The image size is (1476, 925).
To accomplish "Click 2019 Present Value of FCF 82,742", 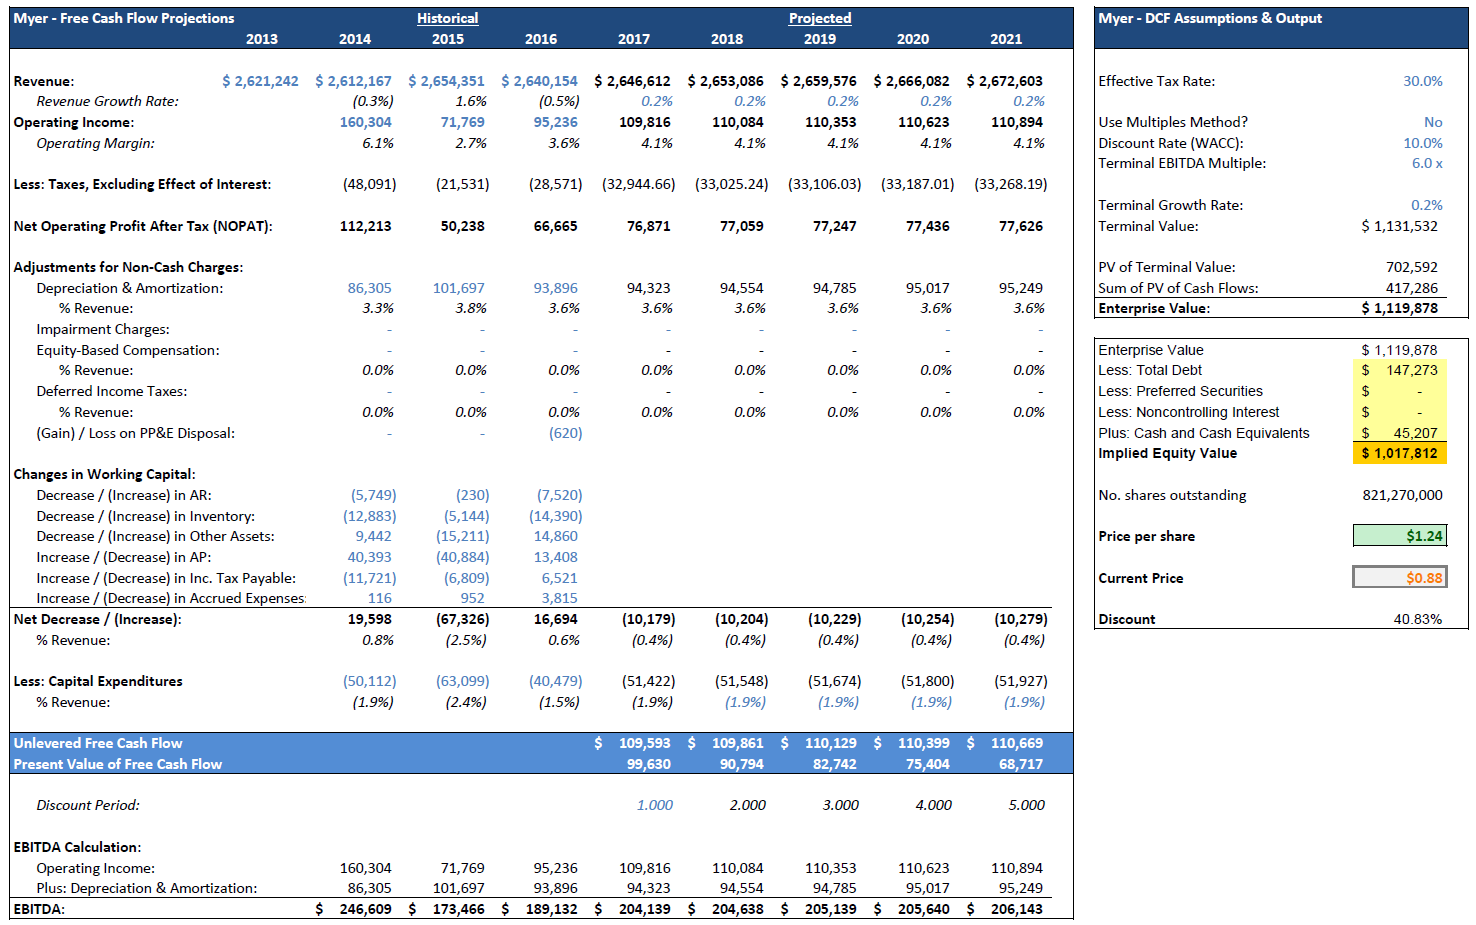I will pos(834,764).
